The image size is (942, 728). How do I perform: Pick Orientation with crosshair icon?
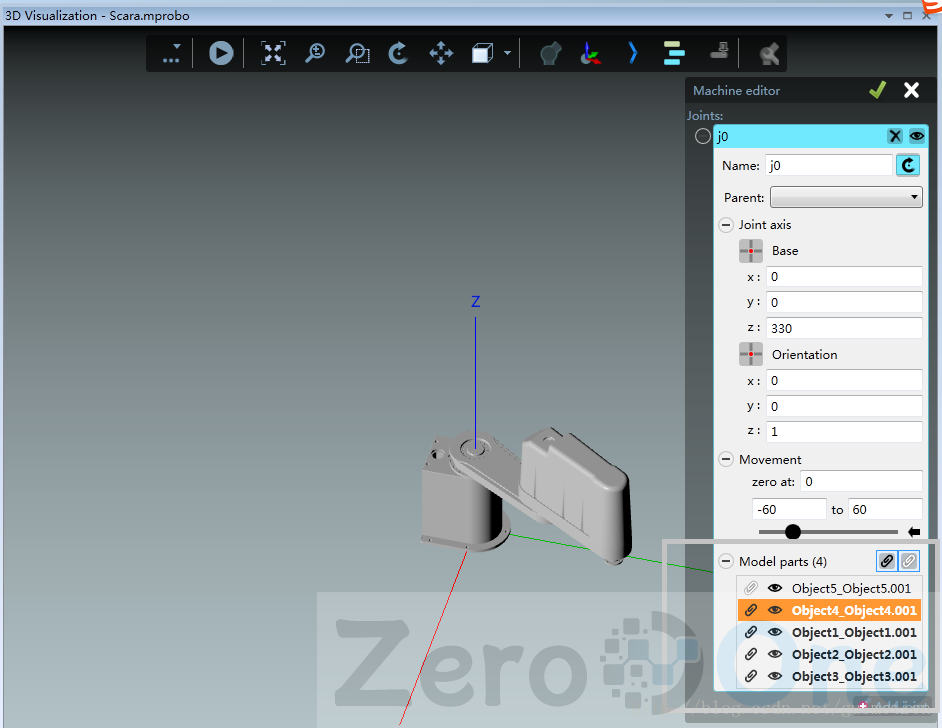[750, 354]
